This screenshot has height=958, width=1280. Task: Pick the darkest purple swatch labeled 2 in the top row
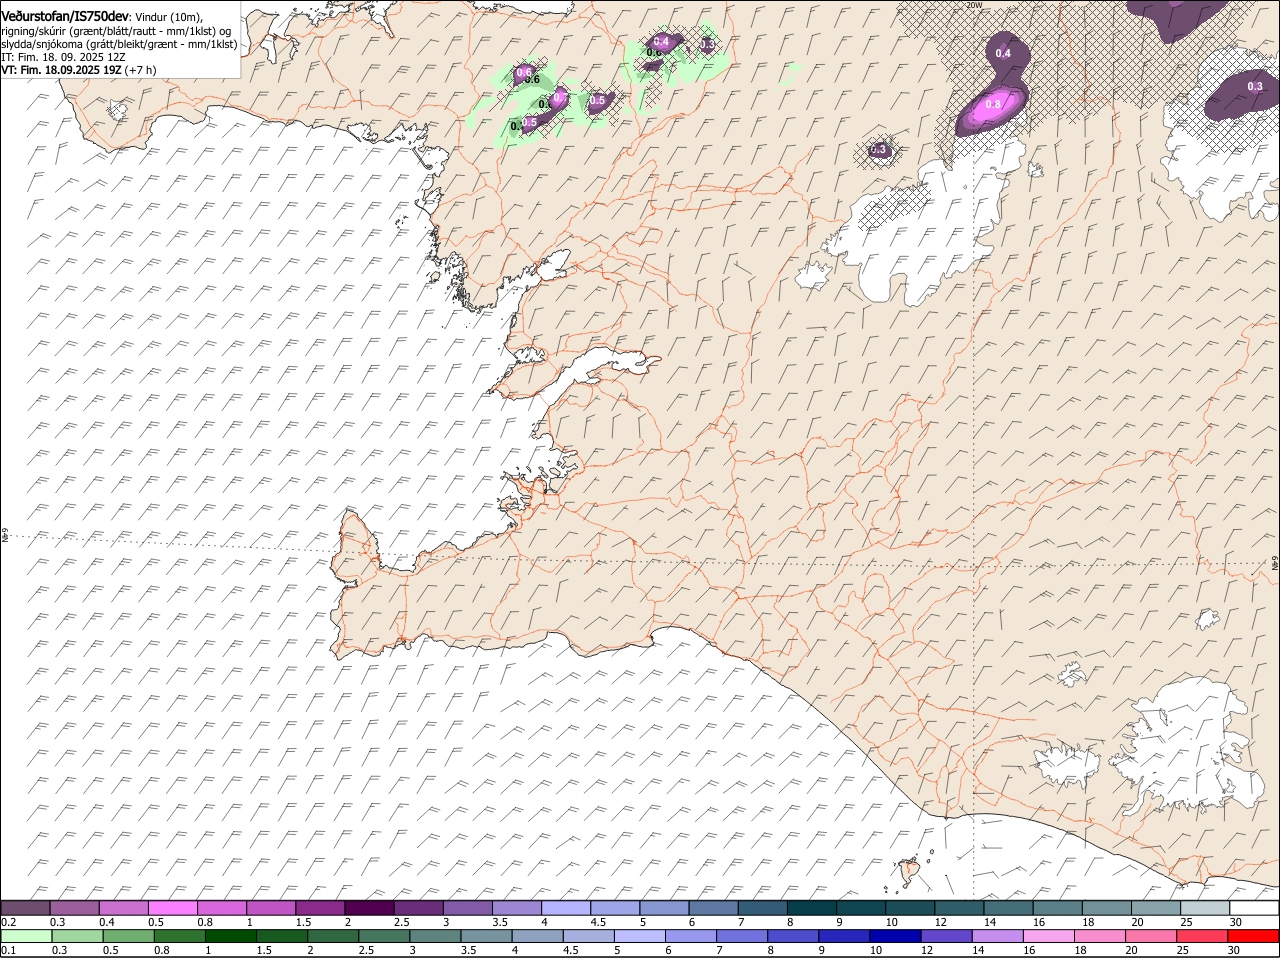[x=369, y=908]
